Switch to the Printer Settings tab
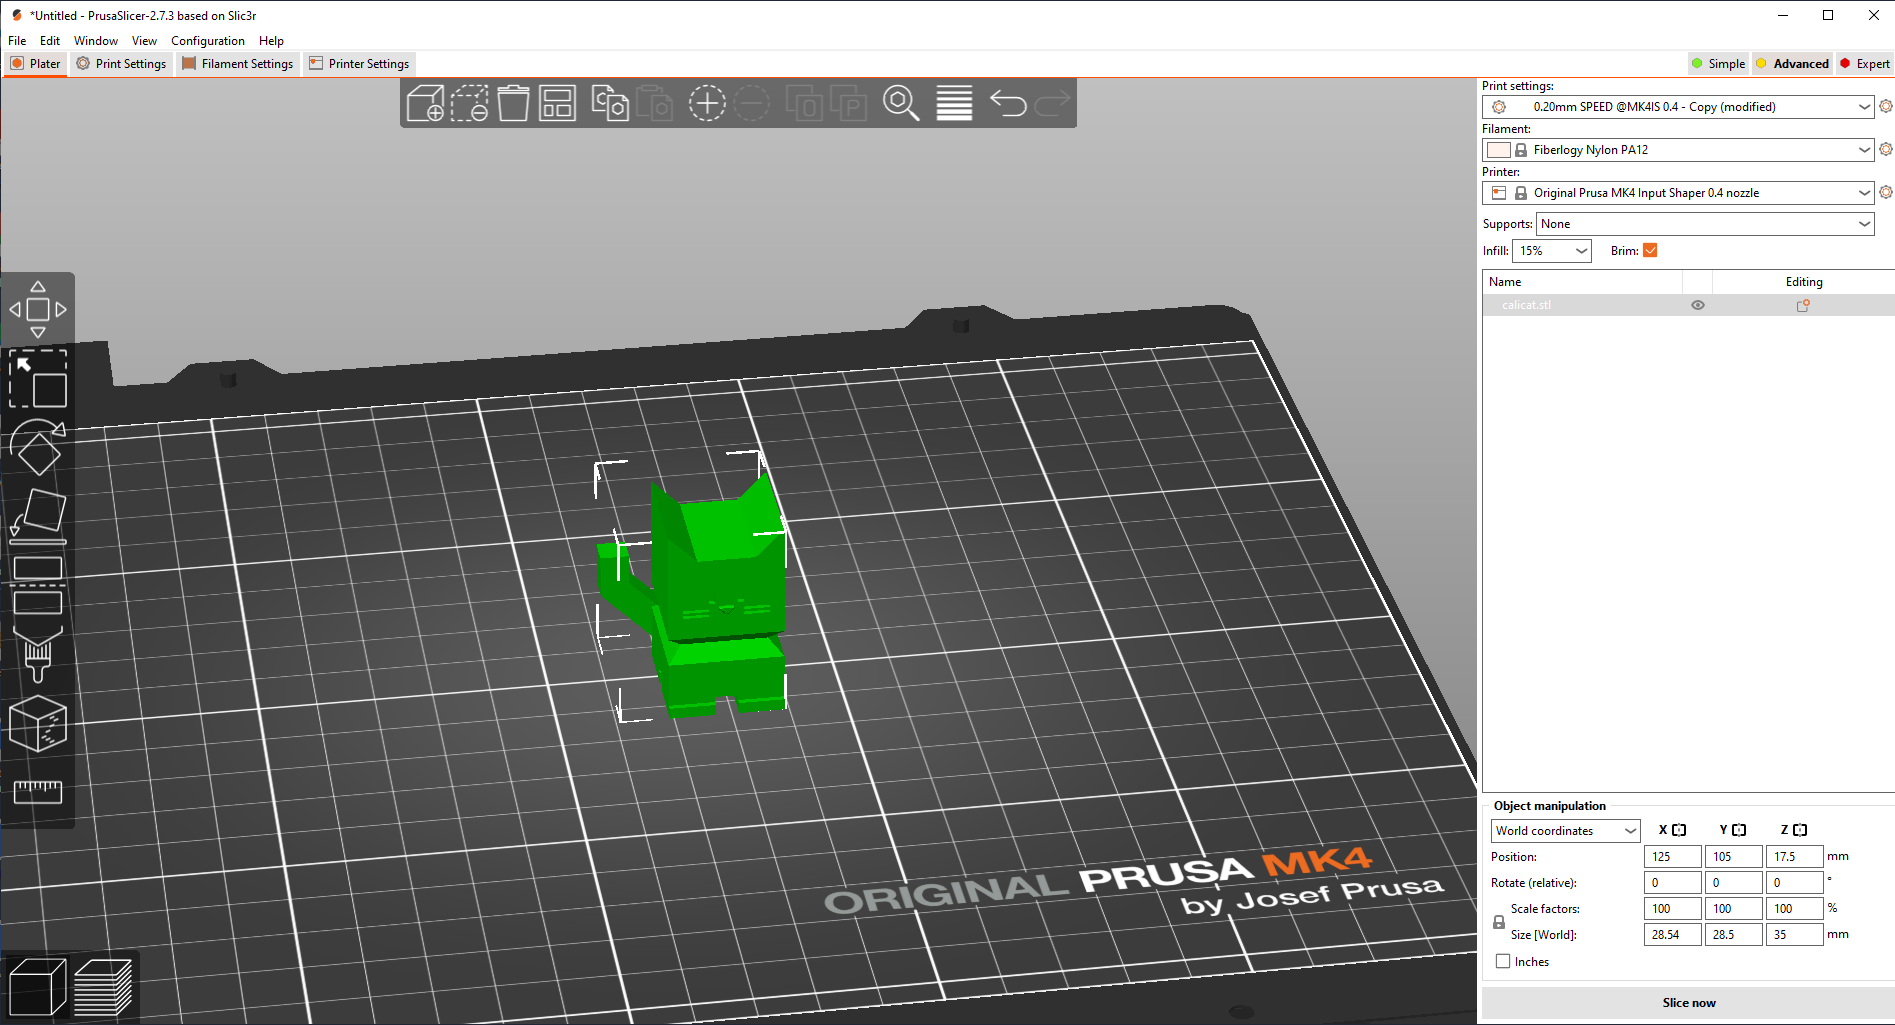 tap(359, 63)
